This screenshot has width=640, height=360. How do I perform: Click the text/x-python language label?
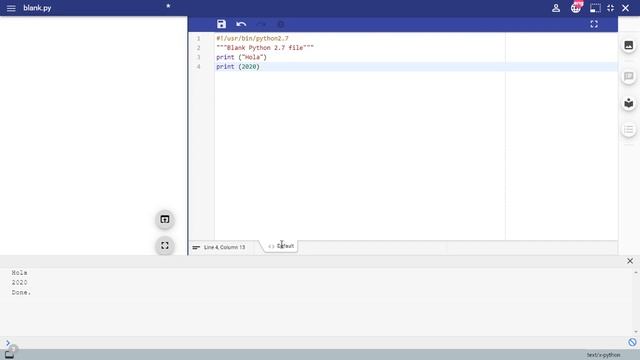[x=603, y=355]
